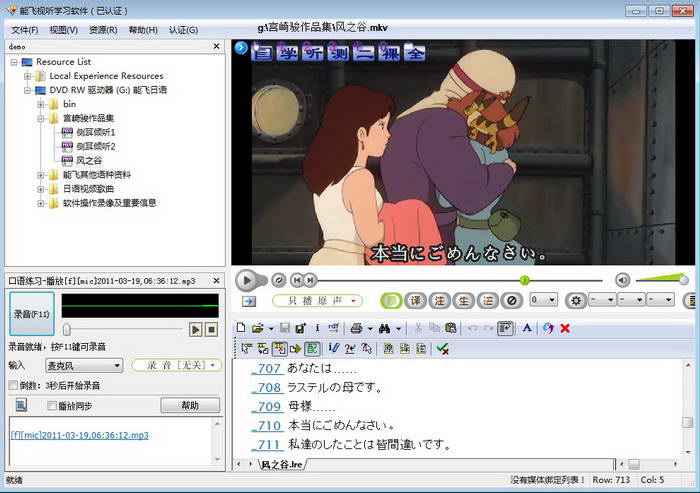Click the video progress slider handle

click(x=524, y=280)
